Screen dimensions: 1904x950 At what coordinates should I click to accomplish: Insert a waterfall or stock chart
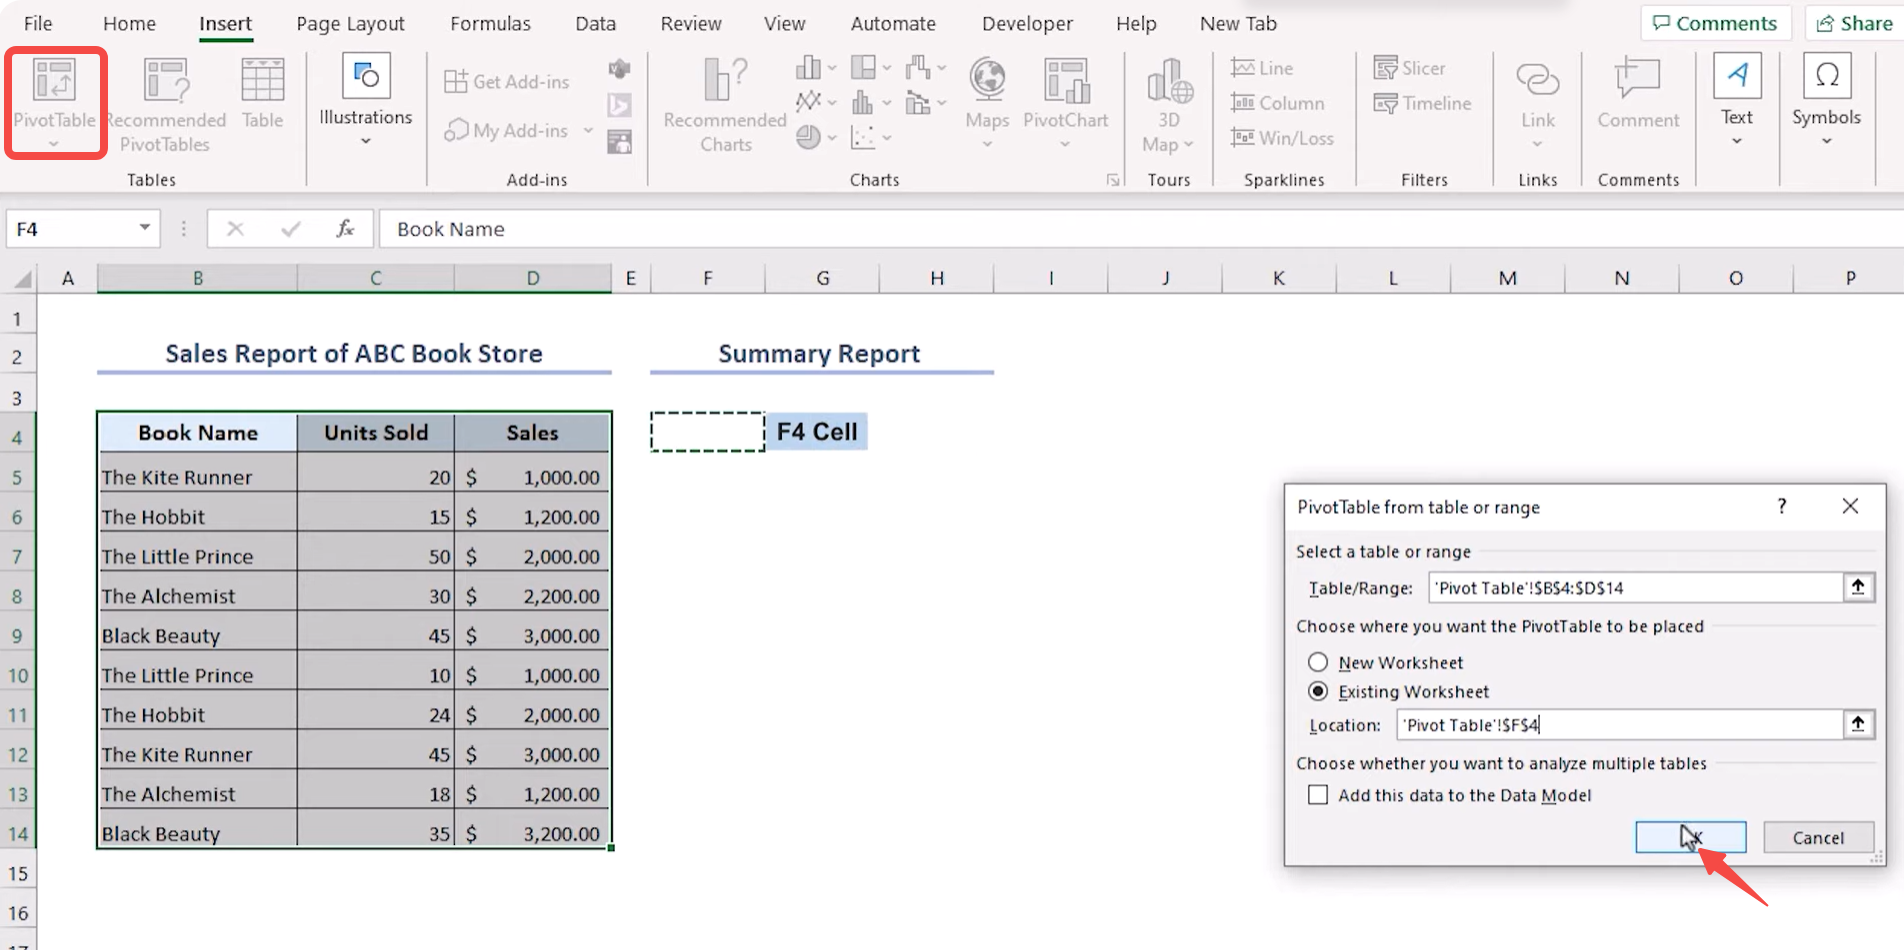[x=925, y=68]
